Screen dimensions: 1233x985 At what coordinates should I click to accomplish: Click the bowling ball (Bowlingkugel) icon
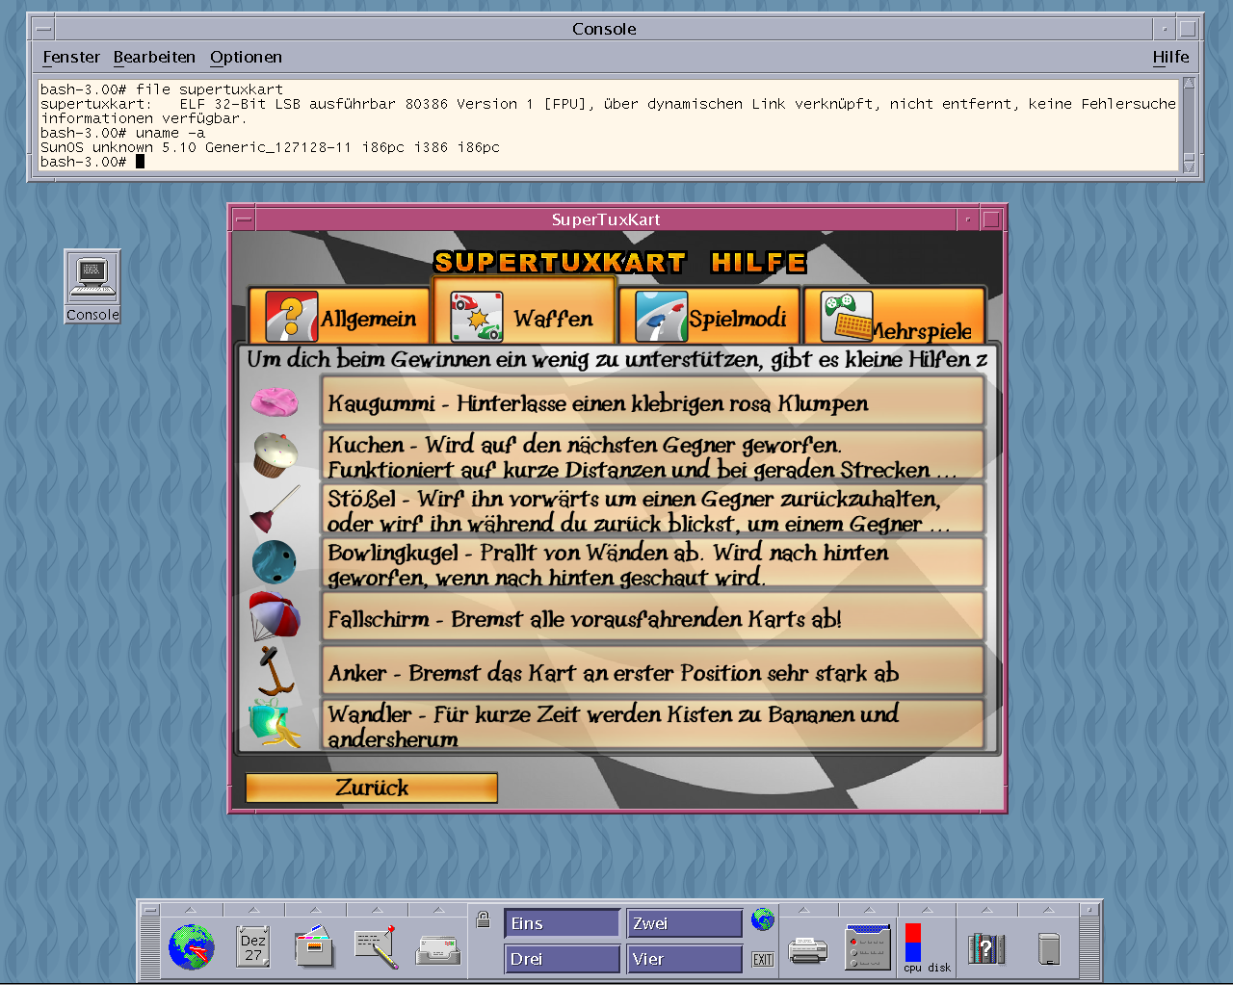point(274,563)
